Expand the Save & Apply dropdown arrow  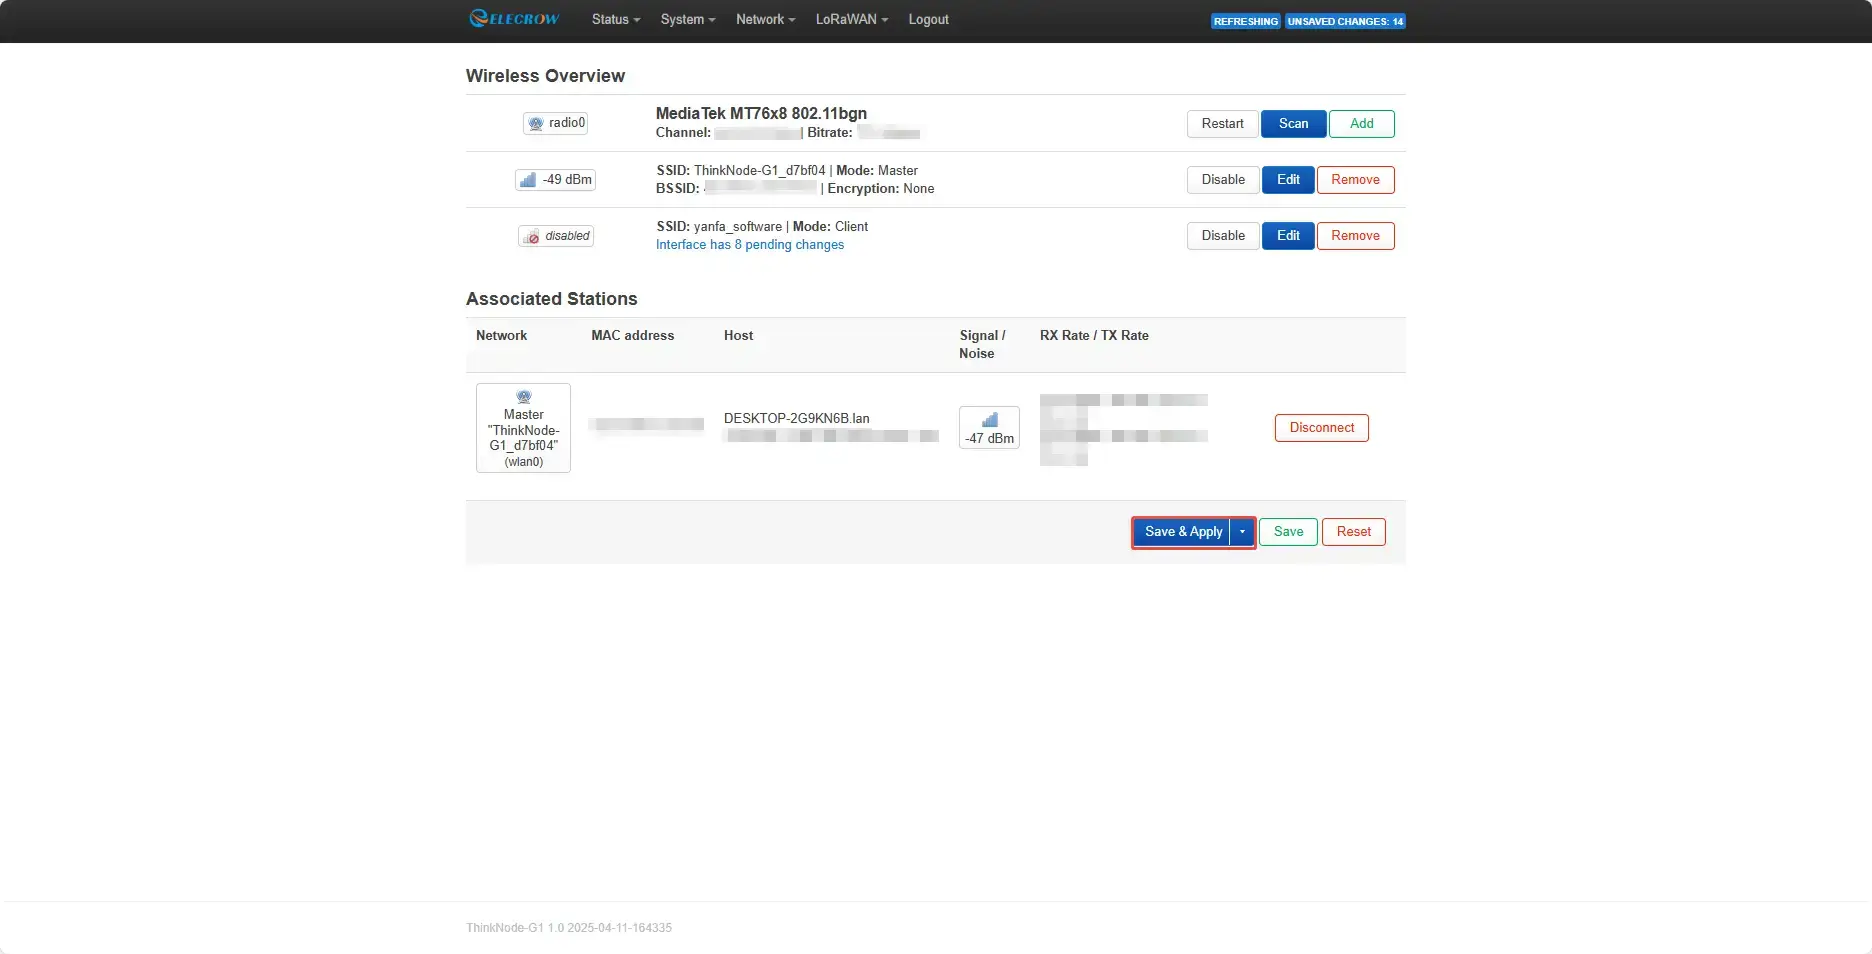(x=1242, y=532)
